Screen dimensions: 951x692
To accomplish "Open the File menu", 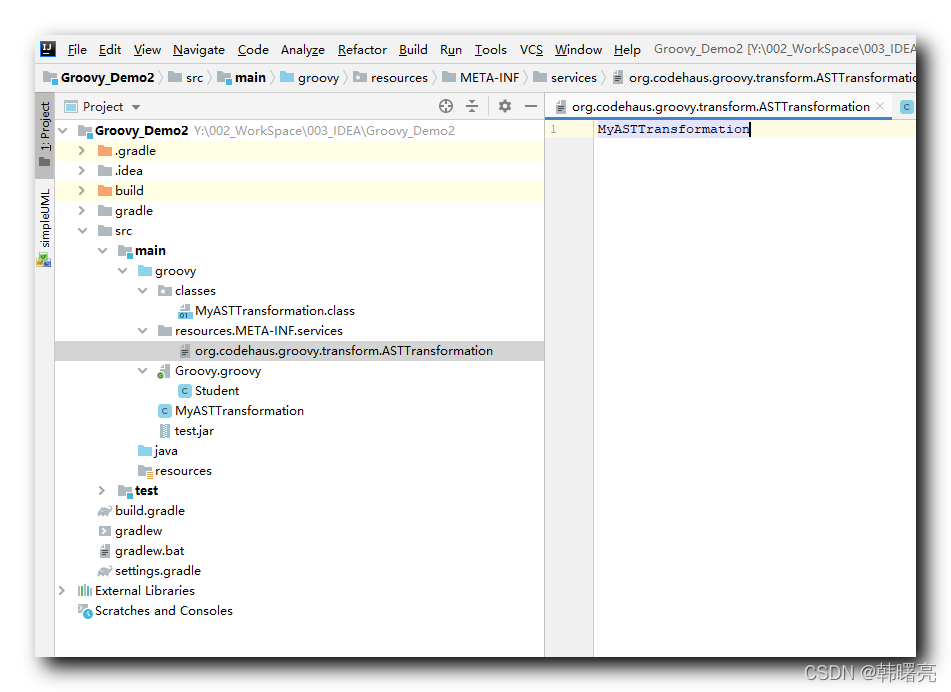I will click(77, 50).
